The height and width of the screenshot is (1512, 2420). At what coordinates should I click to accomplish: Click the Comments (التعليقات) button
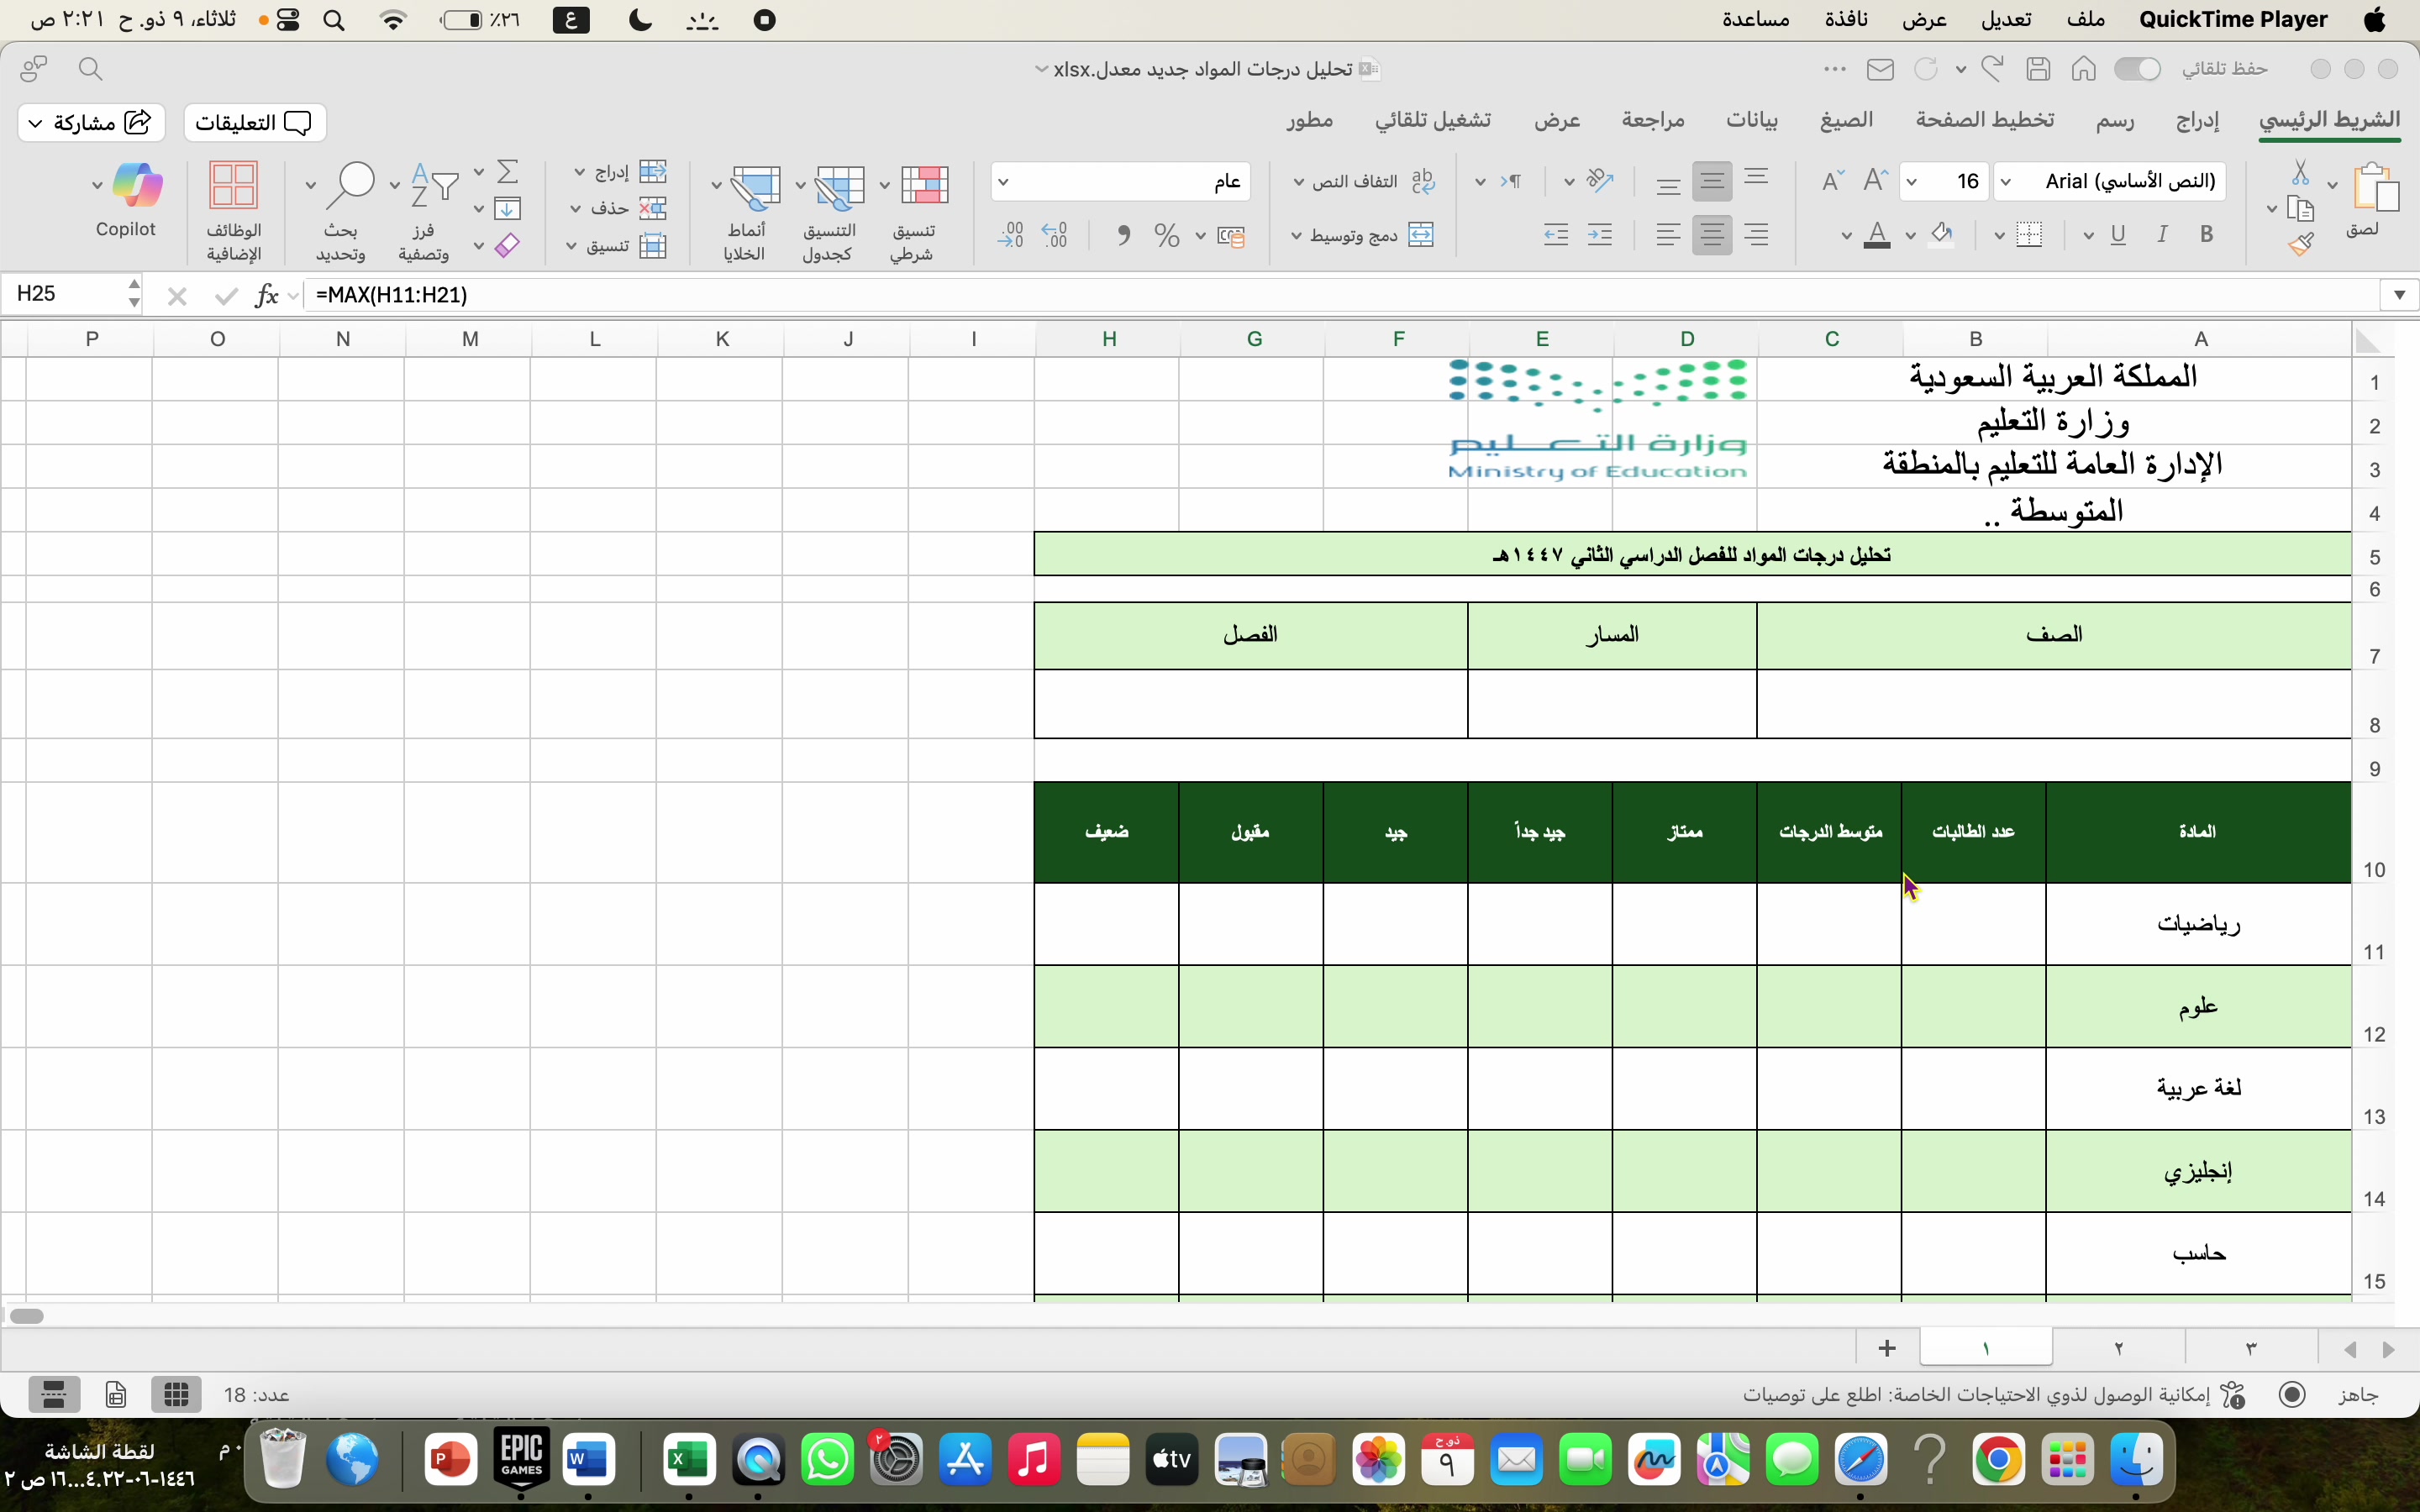pos(255,122)
